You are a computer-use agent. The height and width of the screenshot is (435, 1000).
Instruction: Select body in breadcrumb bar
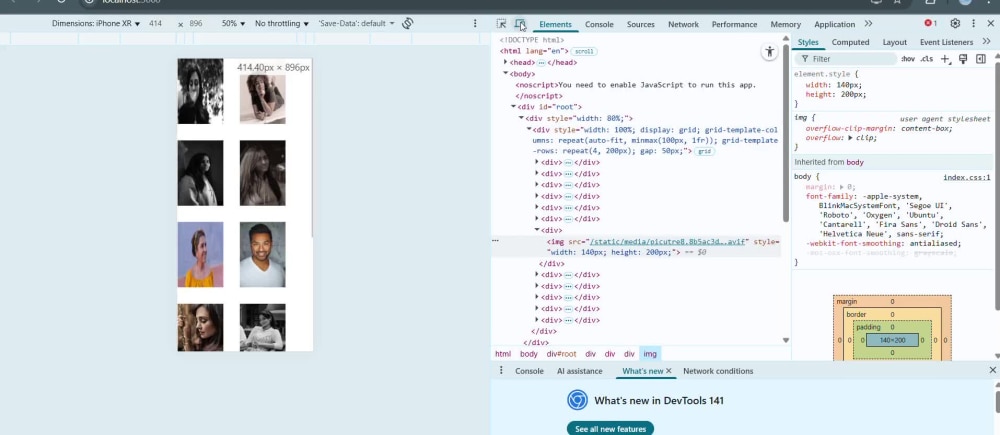[529, 354]
